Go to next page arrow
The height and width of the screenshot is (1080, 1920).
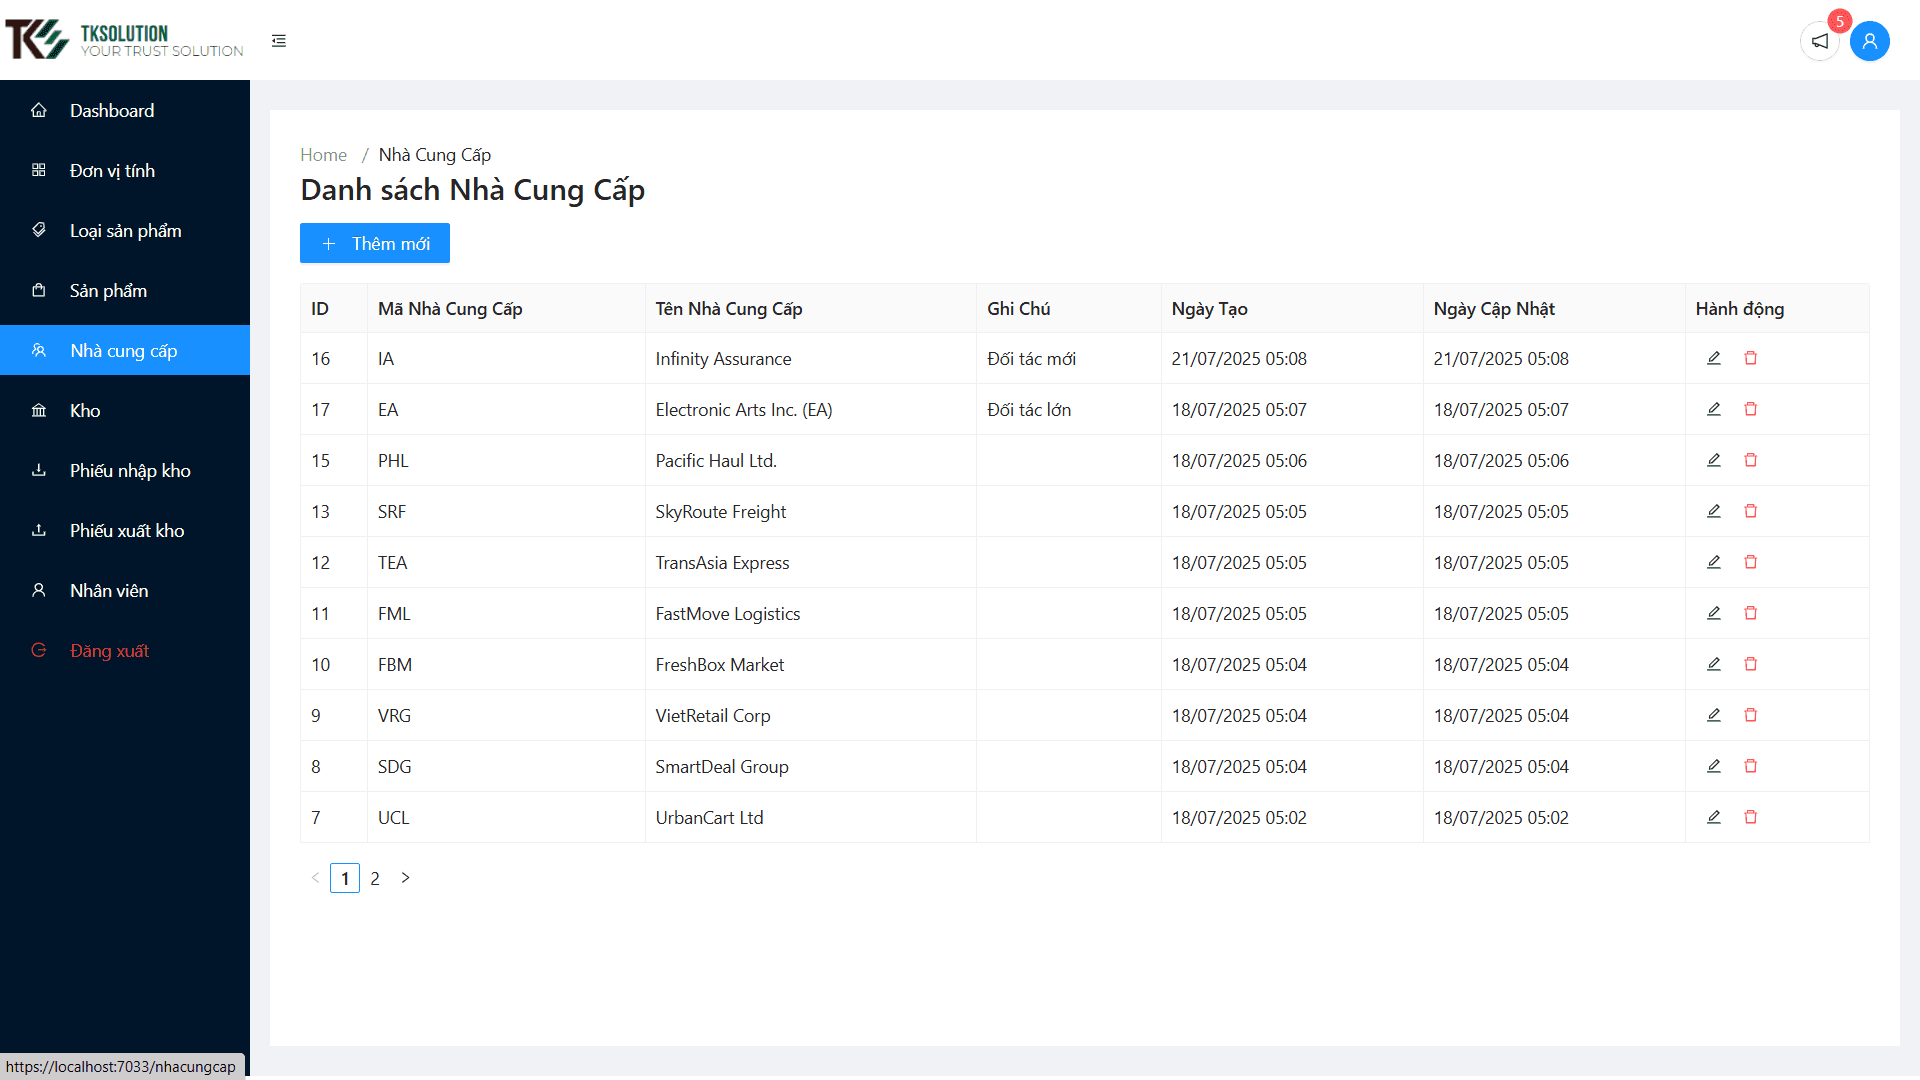point(405,878)
